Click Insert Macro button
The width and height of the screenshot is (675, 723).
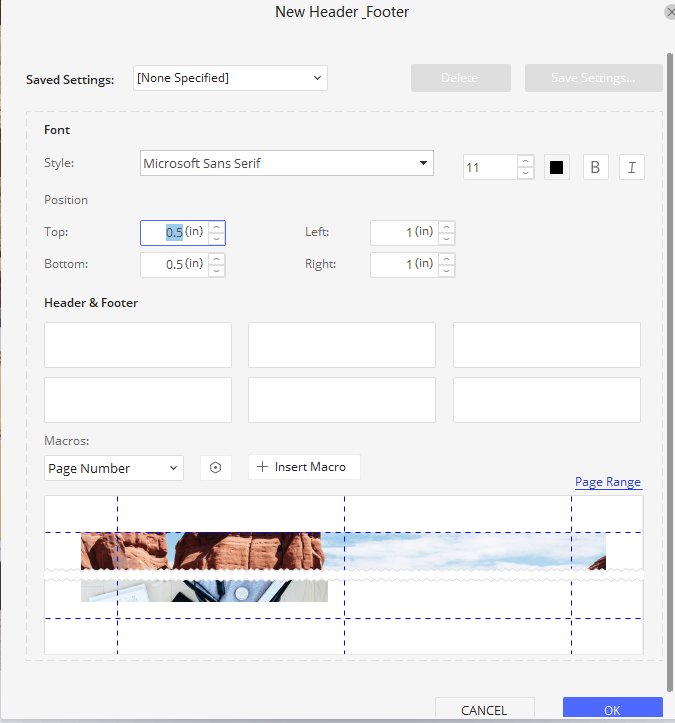point(304,467)
